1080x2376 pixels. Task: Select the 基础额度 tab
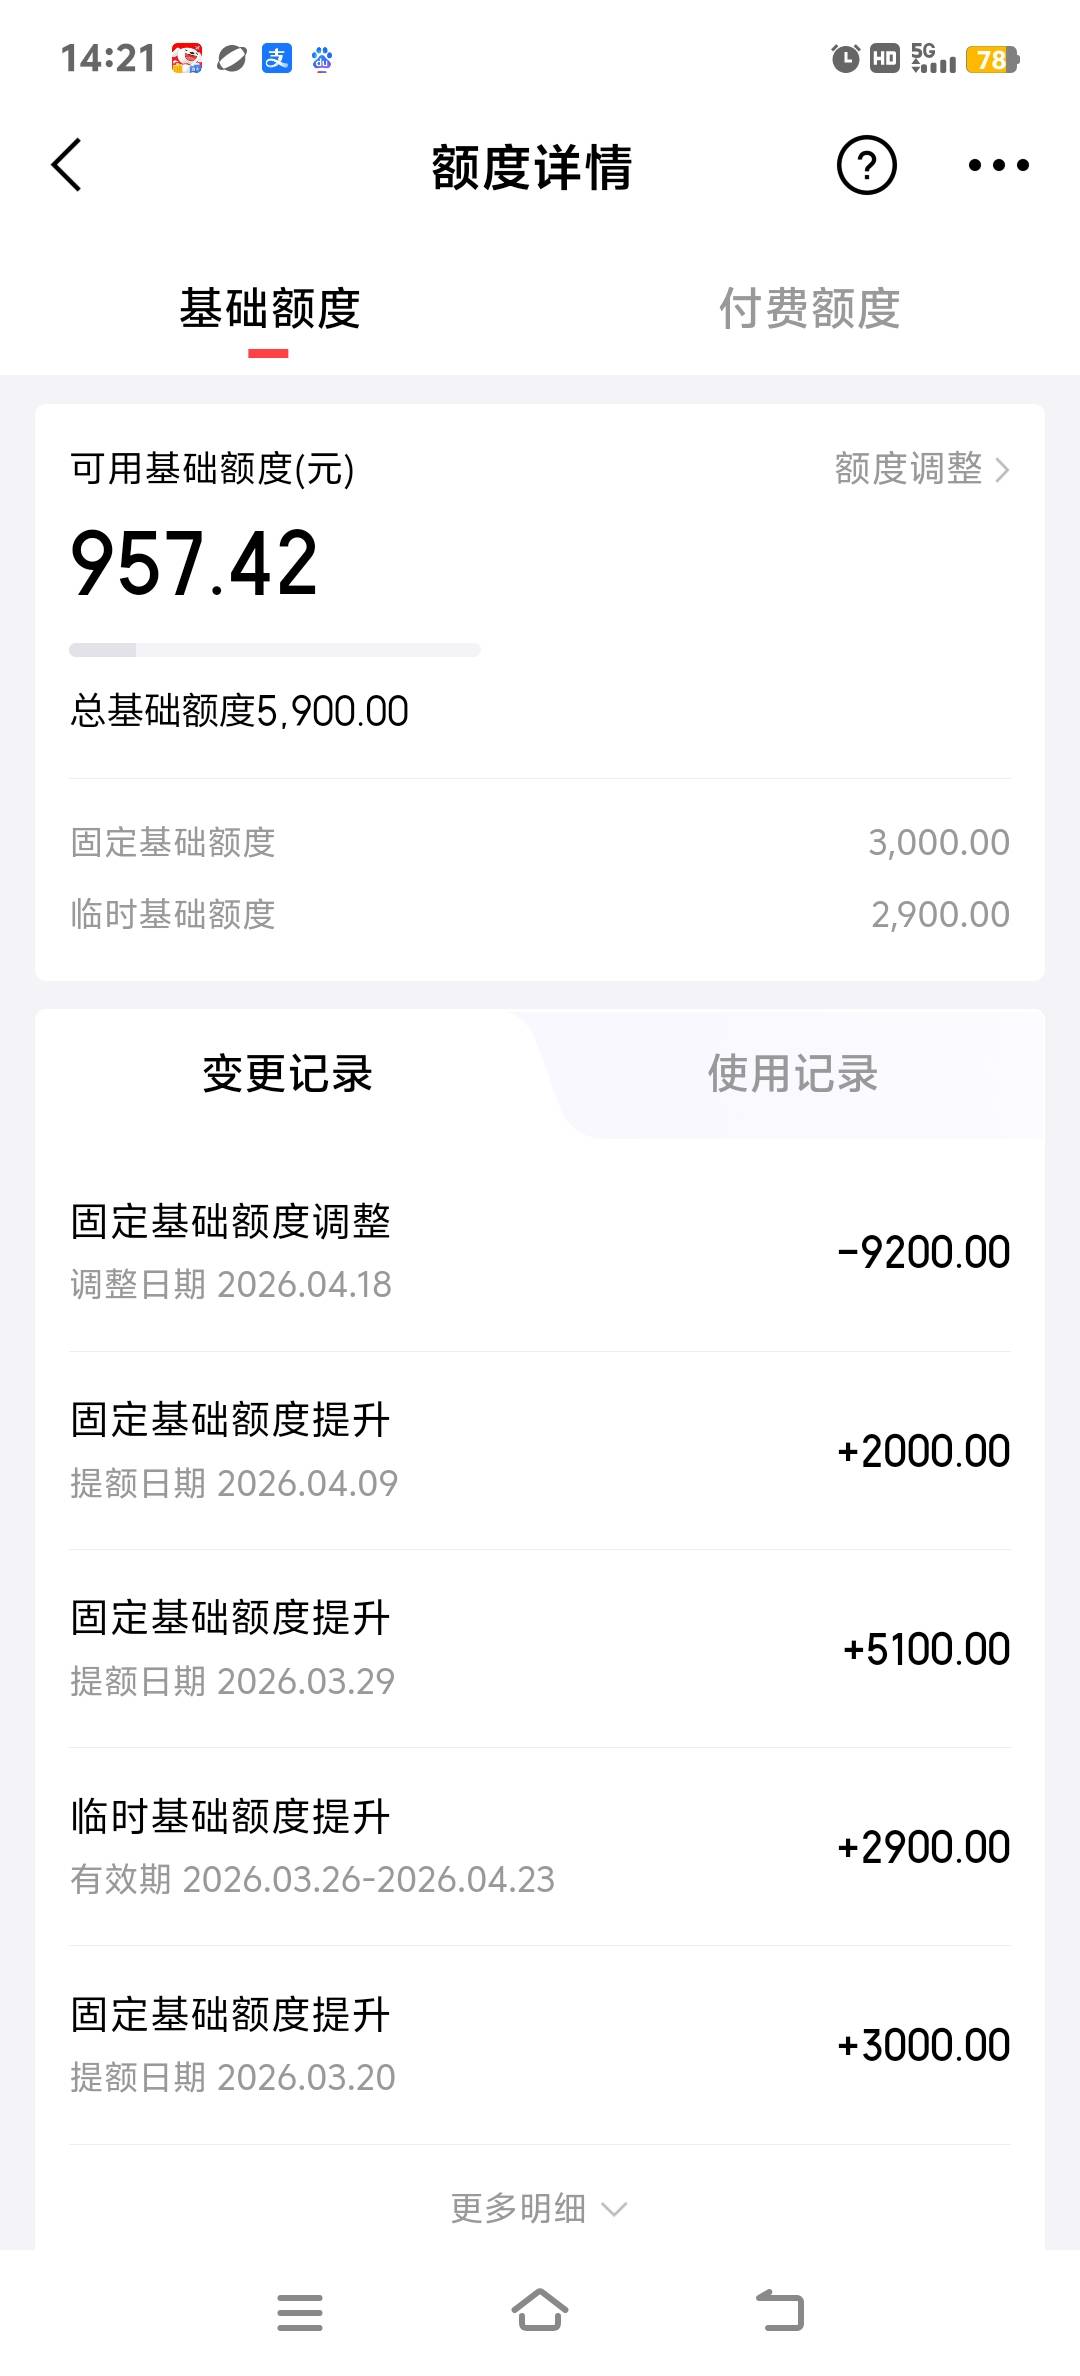click(269, 308)
